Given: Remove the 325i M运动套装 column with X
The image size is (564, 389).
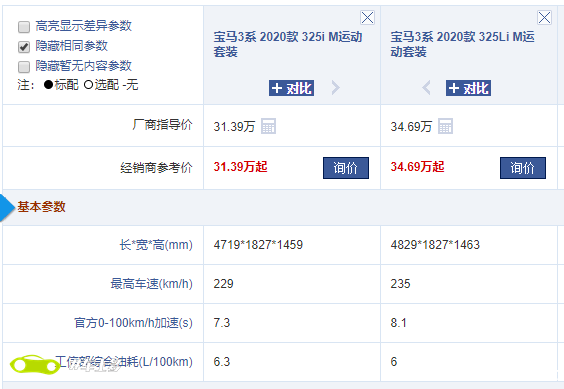Looking at the screenshot, I should click(x=367, y=17).
